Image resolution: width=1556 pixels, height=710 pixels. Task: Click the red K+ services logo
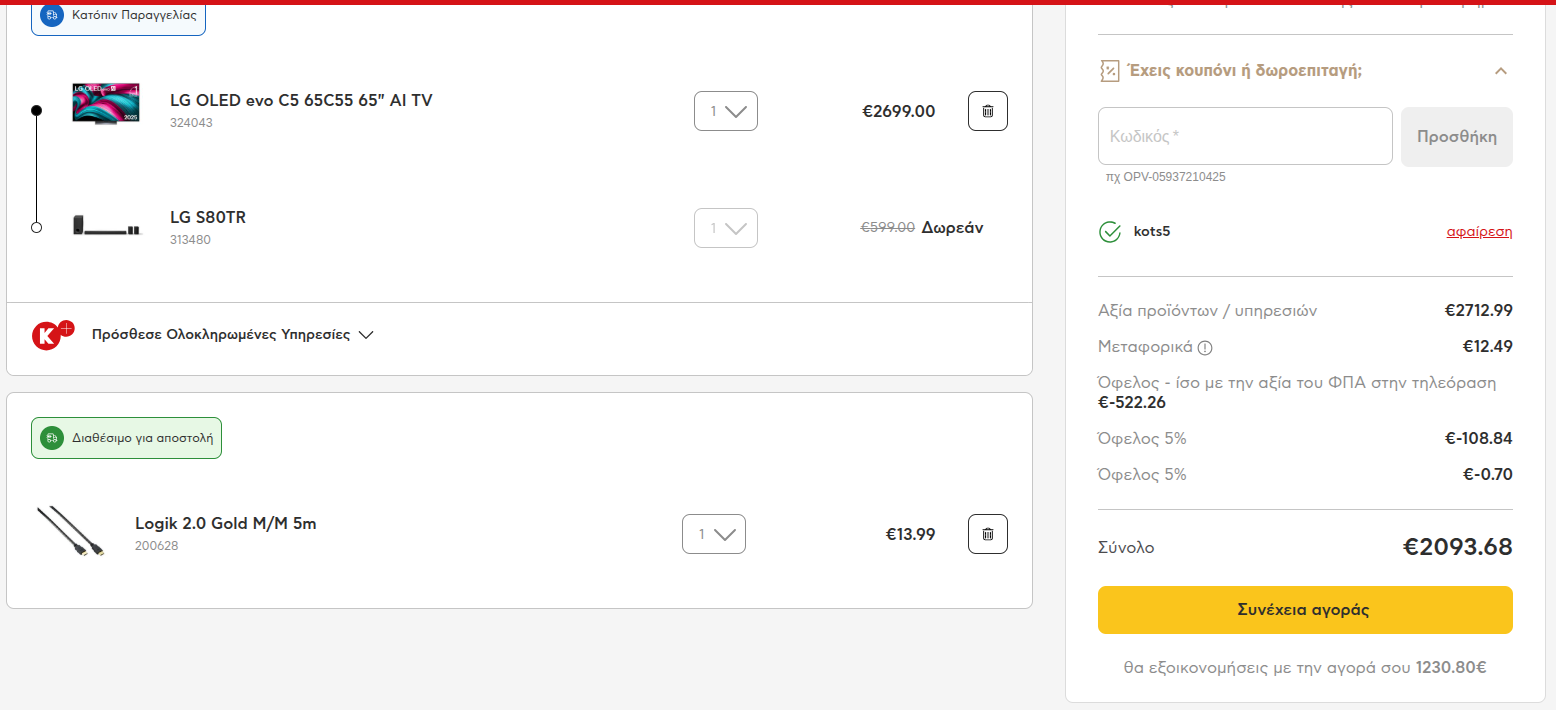(x=53, y=334)
